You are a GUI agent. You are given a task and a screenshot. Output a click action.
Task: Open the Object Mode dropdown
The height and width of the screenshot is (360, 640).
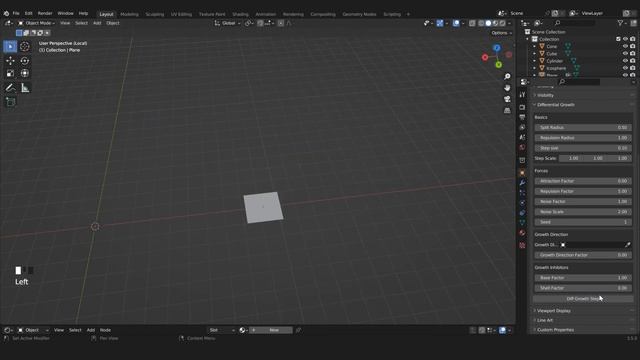pyautogui.click(x=36, y=23)
